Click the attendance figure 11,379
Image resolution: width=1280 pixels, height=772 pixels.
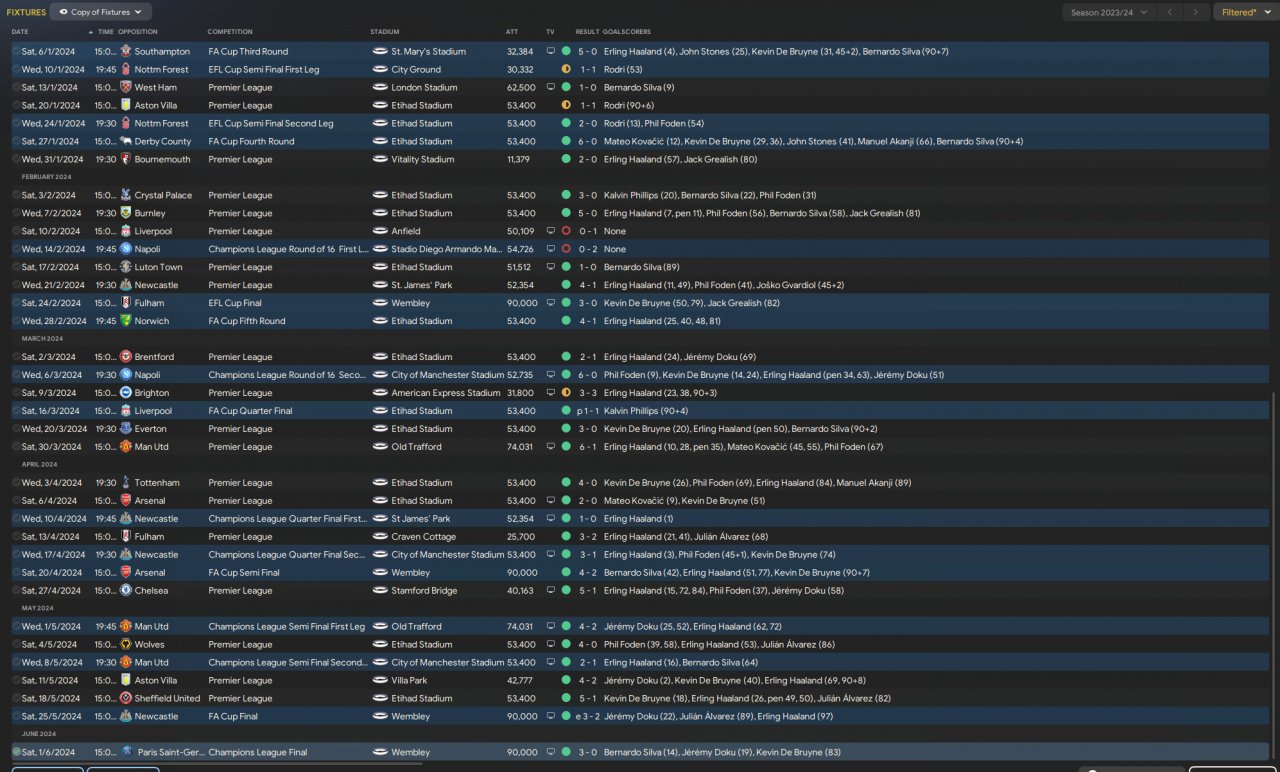coord(520,159)
